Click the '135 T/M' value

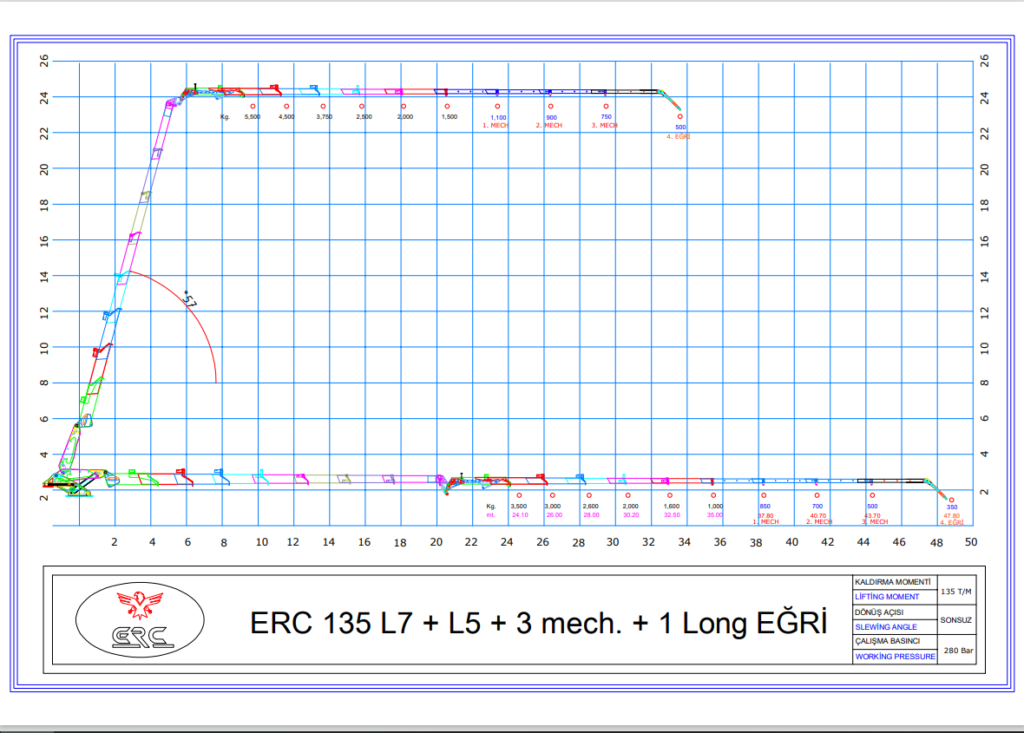pyautogui.click(x=956, y=591)
